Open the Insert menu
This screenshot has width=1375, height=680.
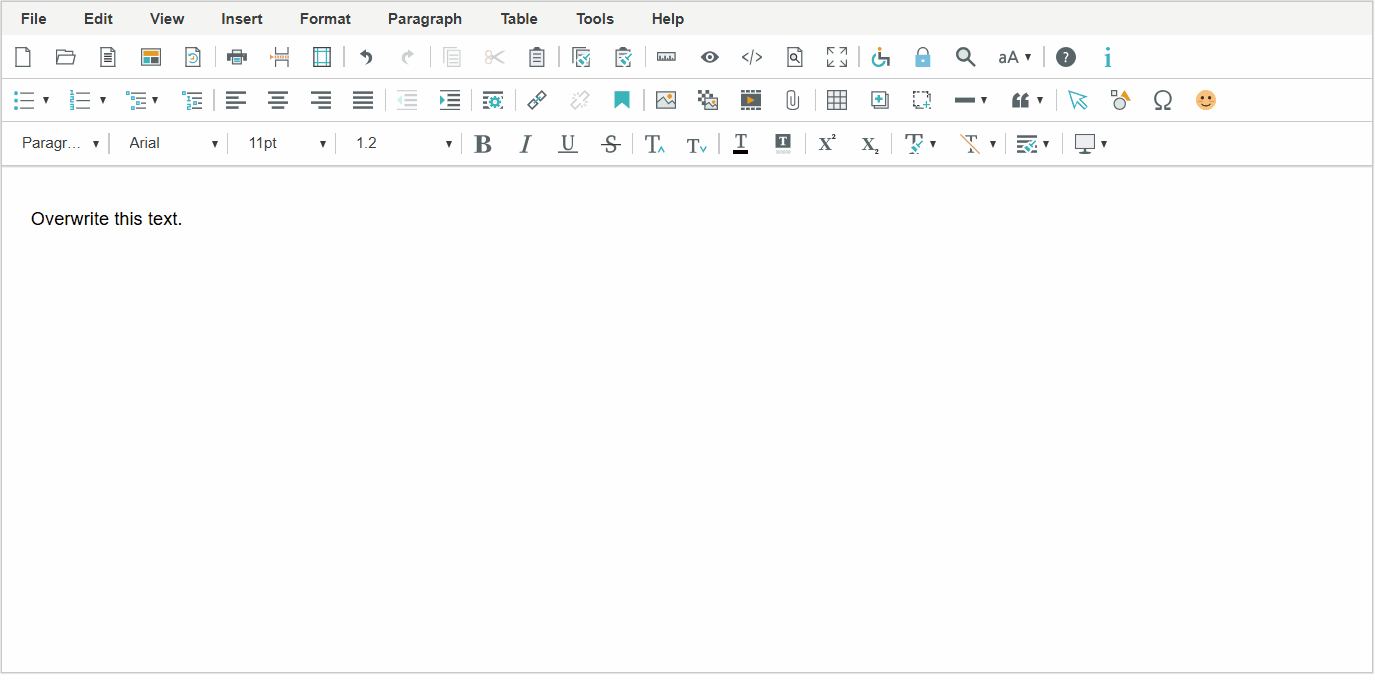pos(242,19)
